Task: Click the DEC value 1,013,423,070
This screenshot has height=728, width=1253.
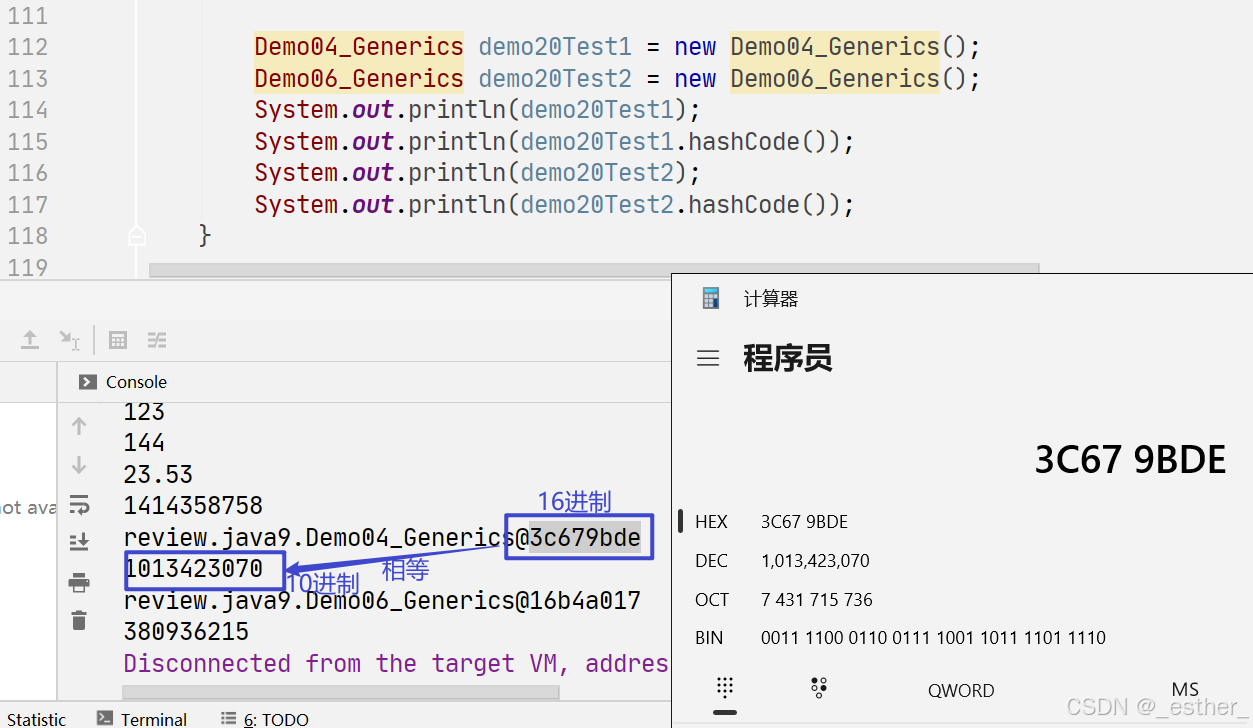Action: pos(815,561)
